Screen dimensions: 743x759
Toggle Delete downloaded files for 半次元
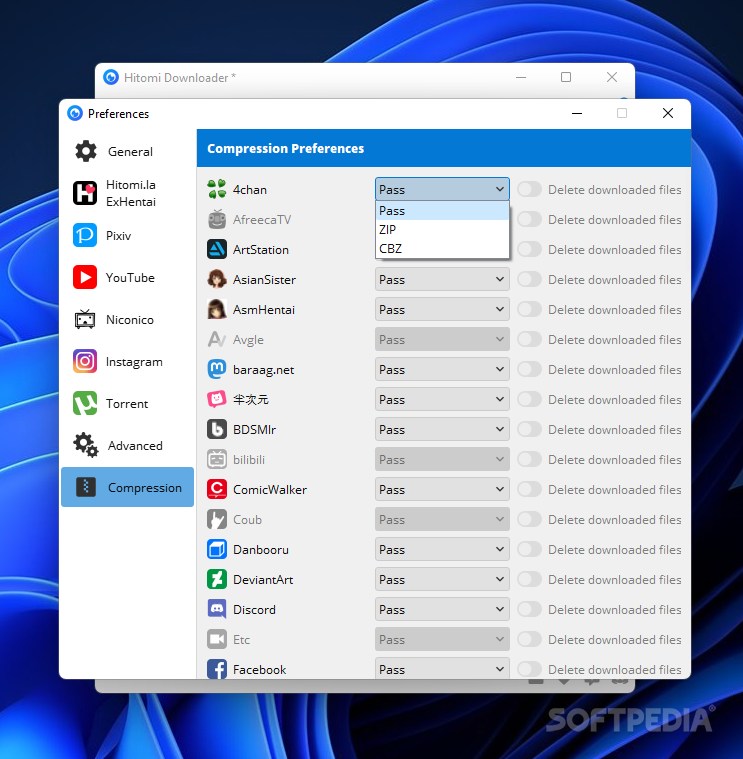[x=529, y=399]
